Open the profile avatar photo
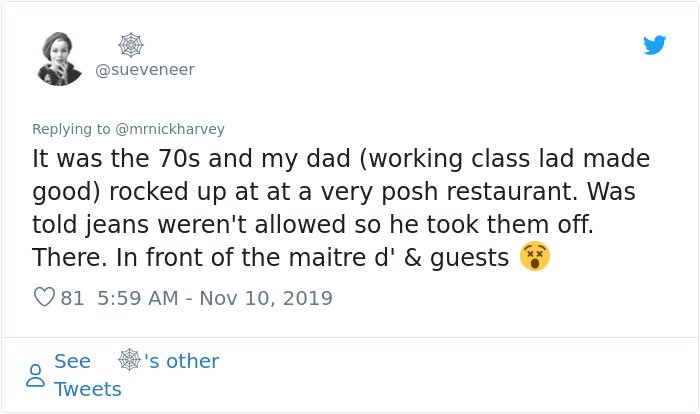 pos(59,59)
